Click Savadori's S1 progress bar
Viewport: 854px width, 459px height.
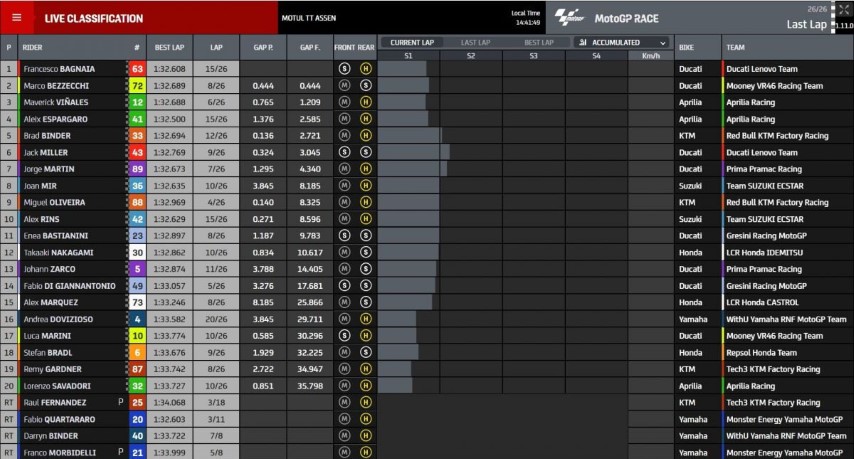click(395, 385)
